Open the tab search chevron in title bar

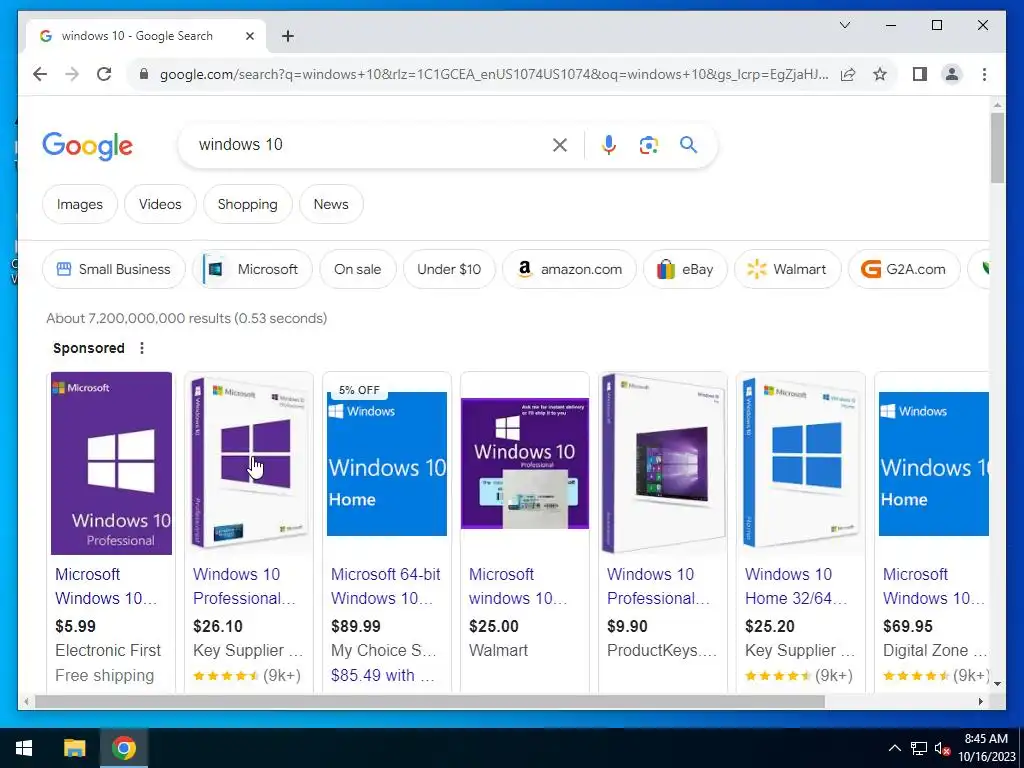point(844,25)
